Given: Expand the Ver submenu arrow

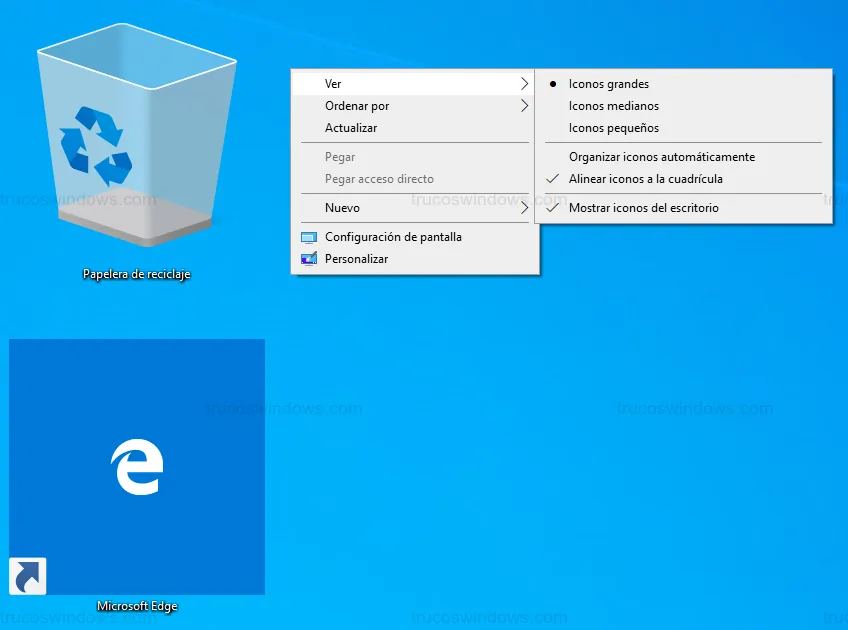Looking at the screenshot, I should point(524,84).
